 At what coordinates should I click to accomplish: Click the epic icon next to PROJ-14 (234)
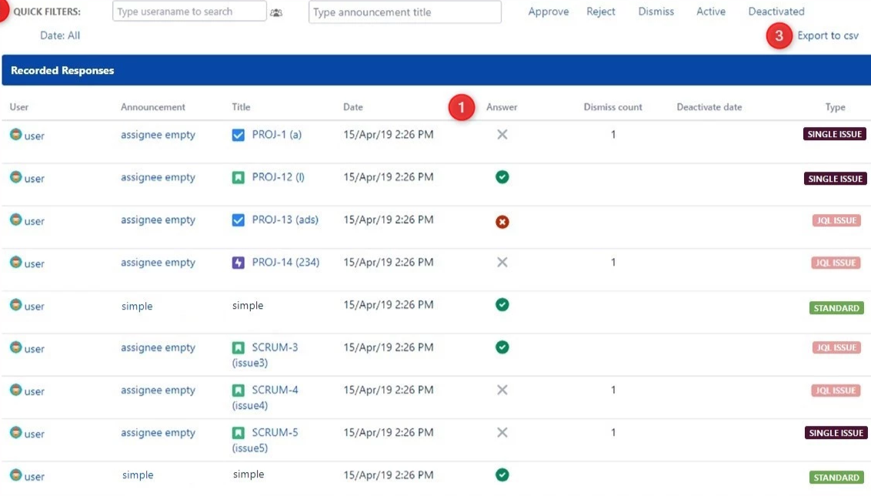[238, 263]
